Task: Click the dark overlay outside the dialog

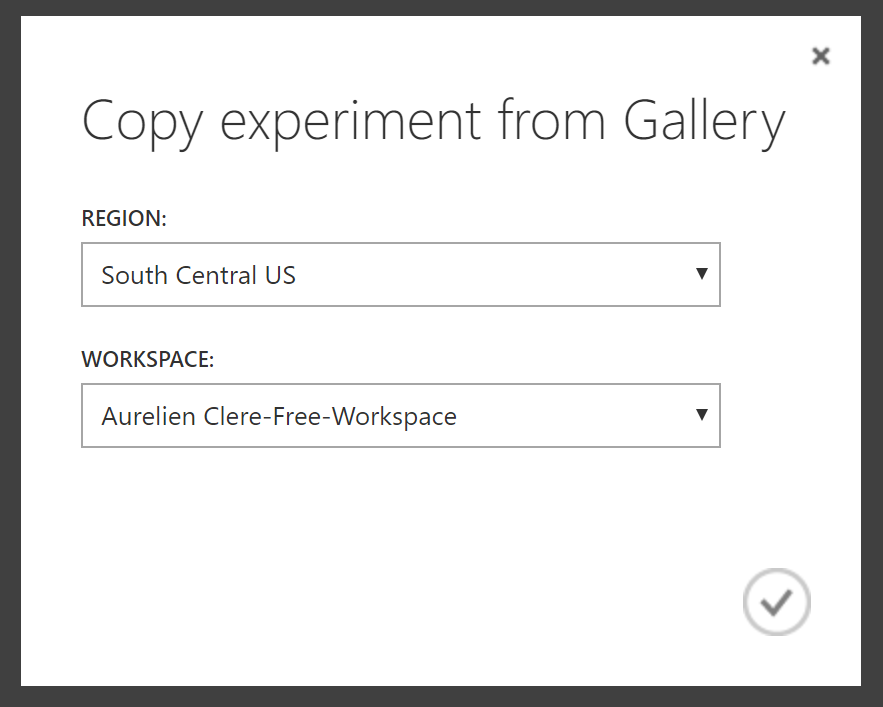Action: tap(10, 353)
